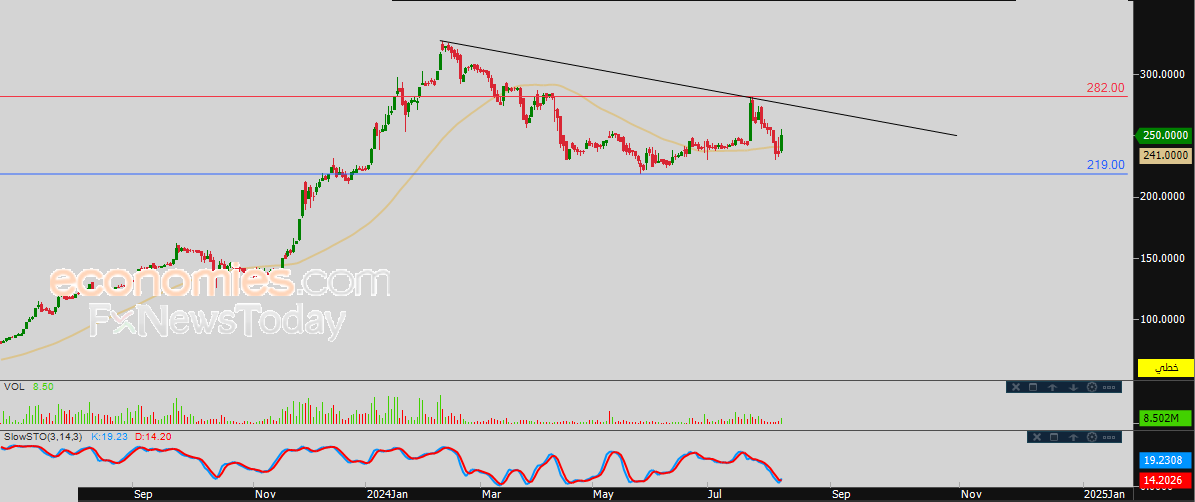
Task: Select the red 282.00 resistance line label
Action: (x=1105, y=88)
